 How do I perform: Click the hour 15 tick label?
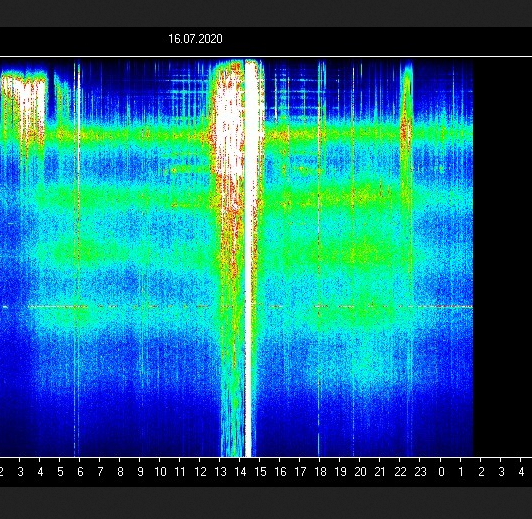260,472
